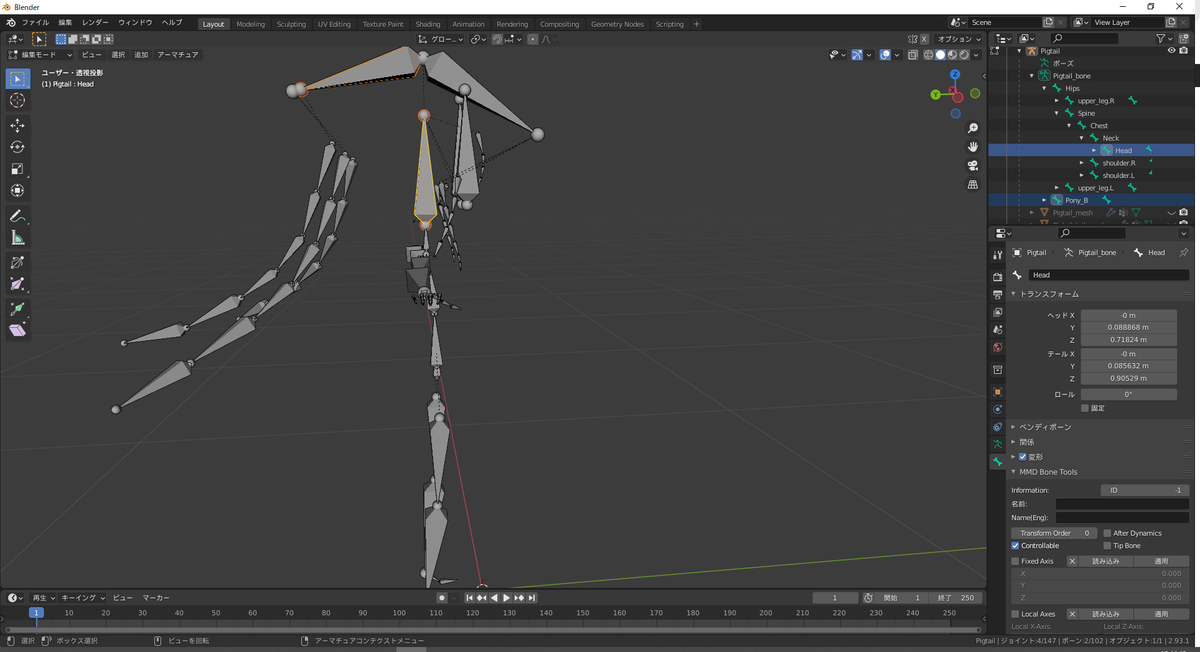Image resolution: width=1200 pixels, height=652 pixels.
Task: Enable the Local Axes checkbox
Action: (x=1015, y=614)
